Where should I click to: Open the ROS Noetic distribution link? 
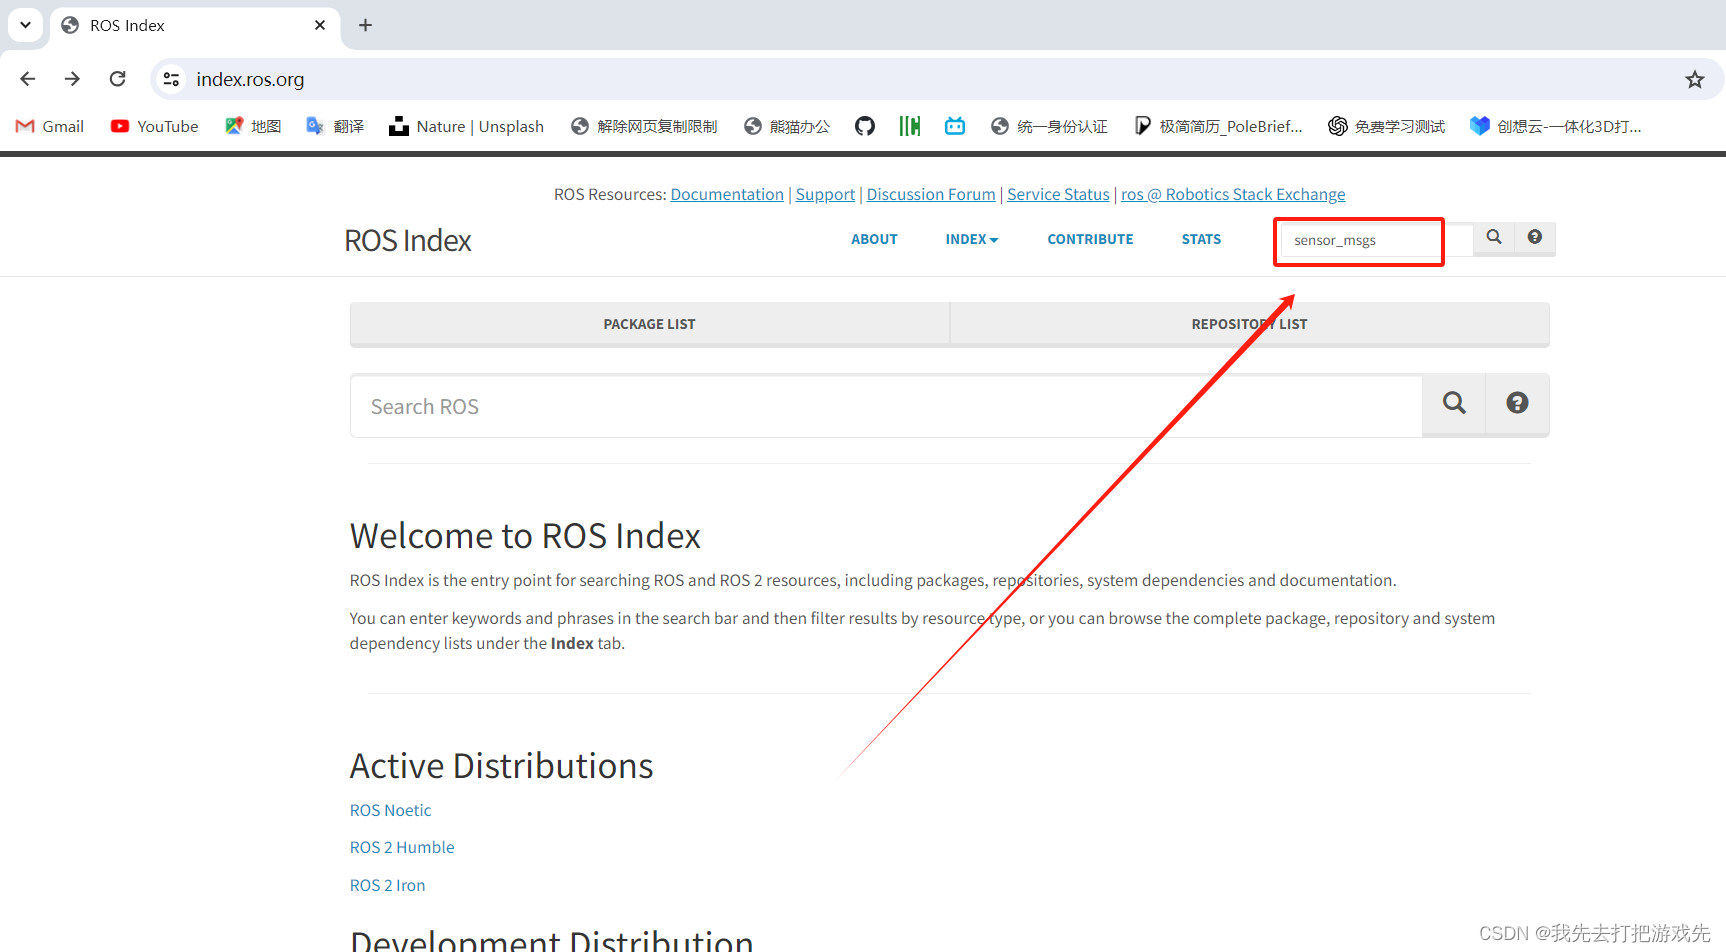pyautogui.click(x=390, y=810)
